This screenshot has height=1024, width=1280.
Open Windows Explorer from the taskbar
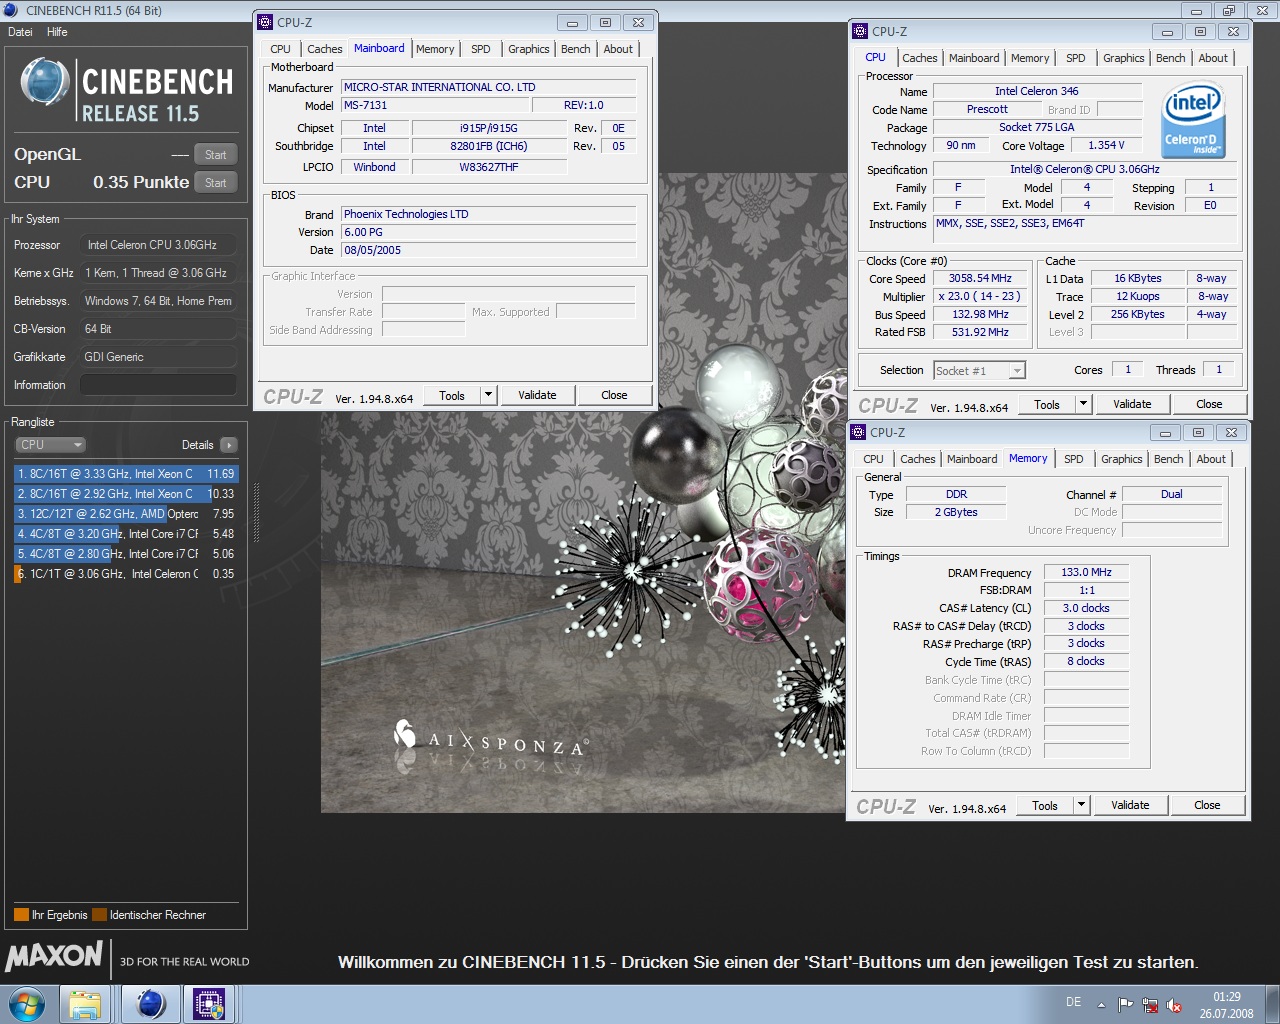(85, 1004)
